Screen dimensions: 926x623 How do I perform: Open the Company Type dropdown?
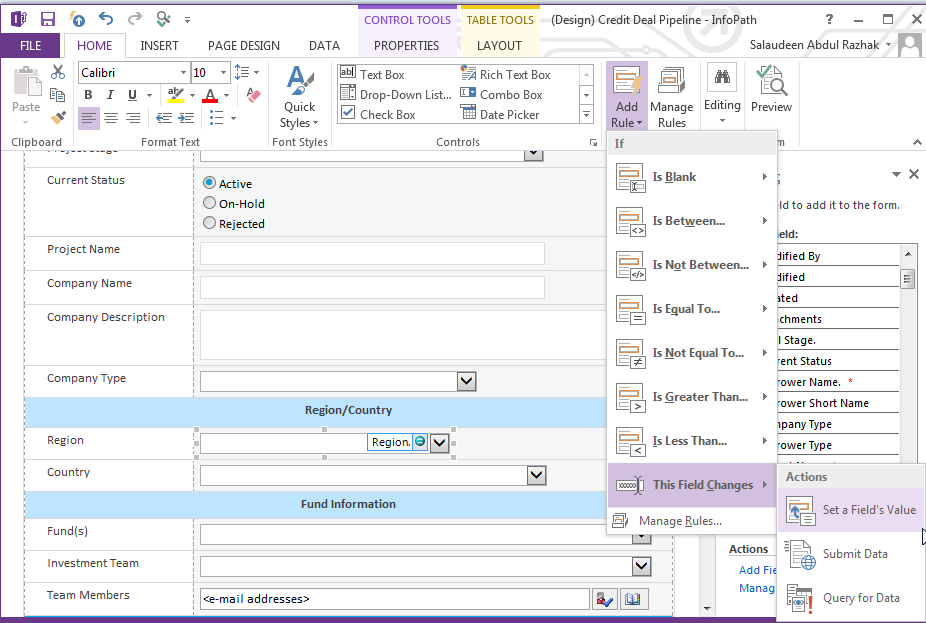click(466, 381)
